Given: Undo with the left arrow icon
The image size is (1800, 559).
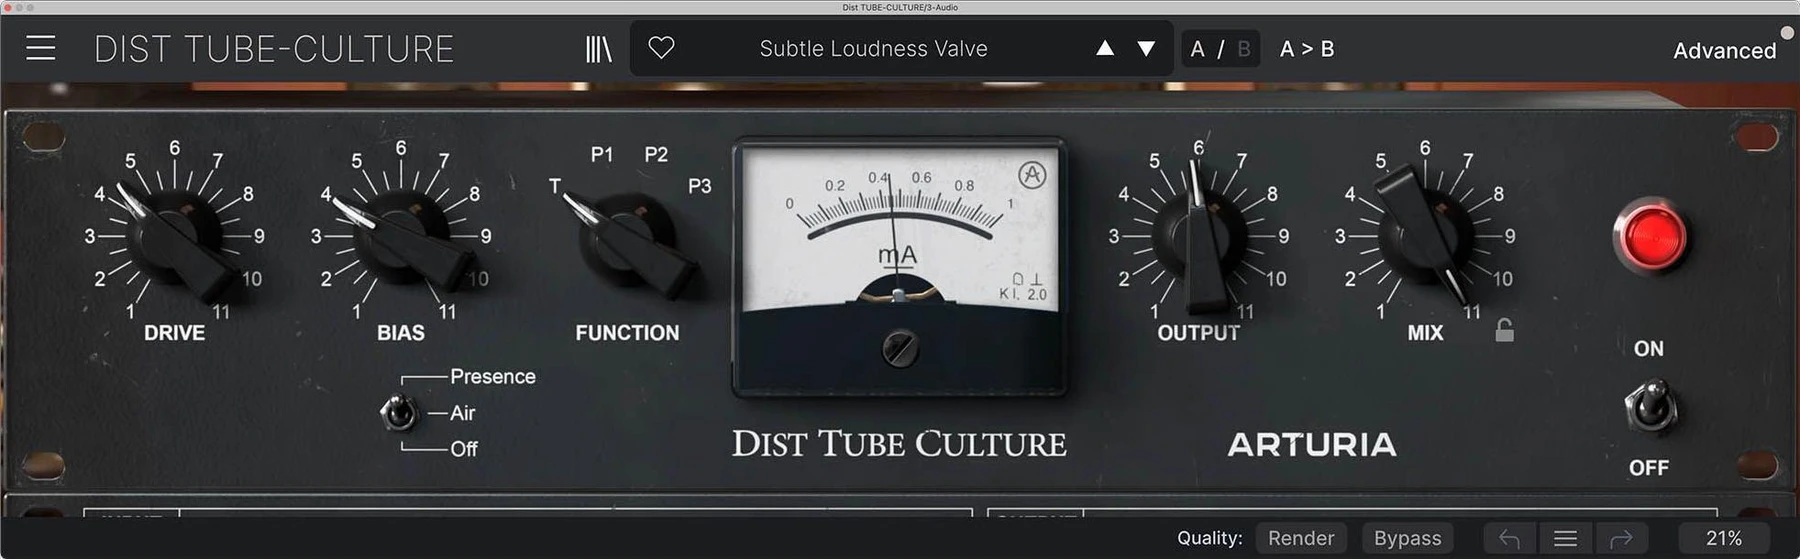Looking at the screenshot, I should coord(1510,539).
